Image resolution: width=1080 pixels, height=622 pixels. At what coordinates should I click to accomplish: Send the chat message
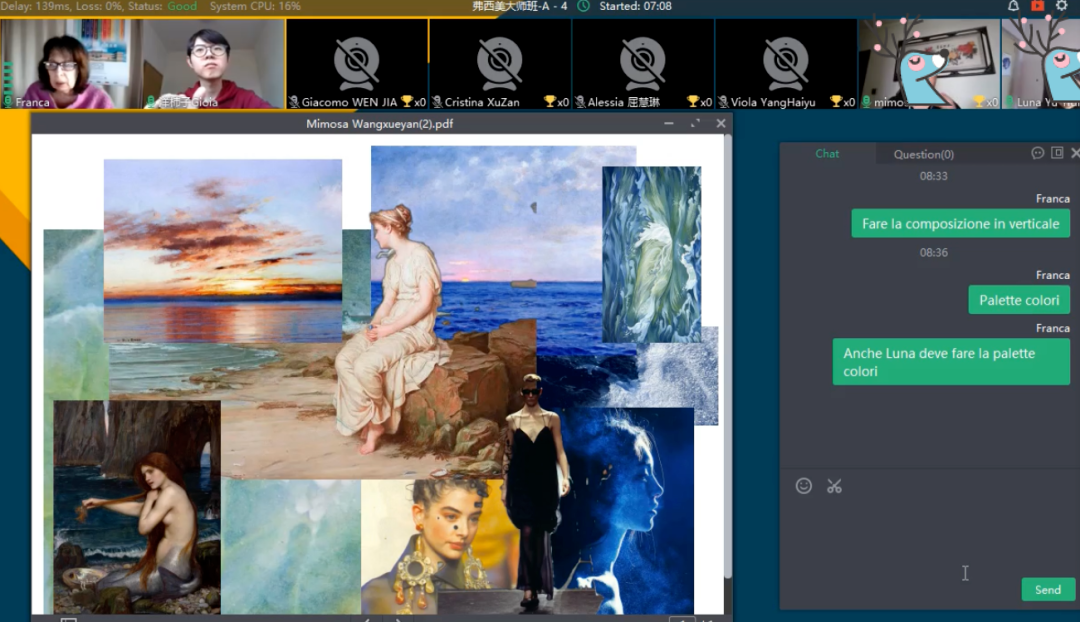point(1048,590)
